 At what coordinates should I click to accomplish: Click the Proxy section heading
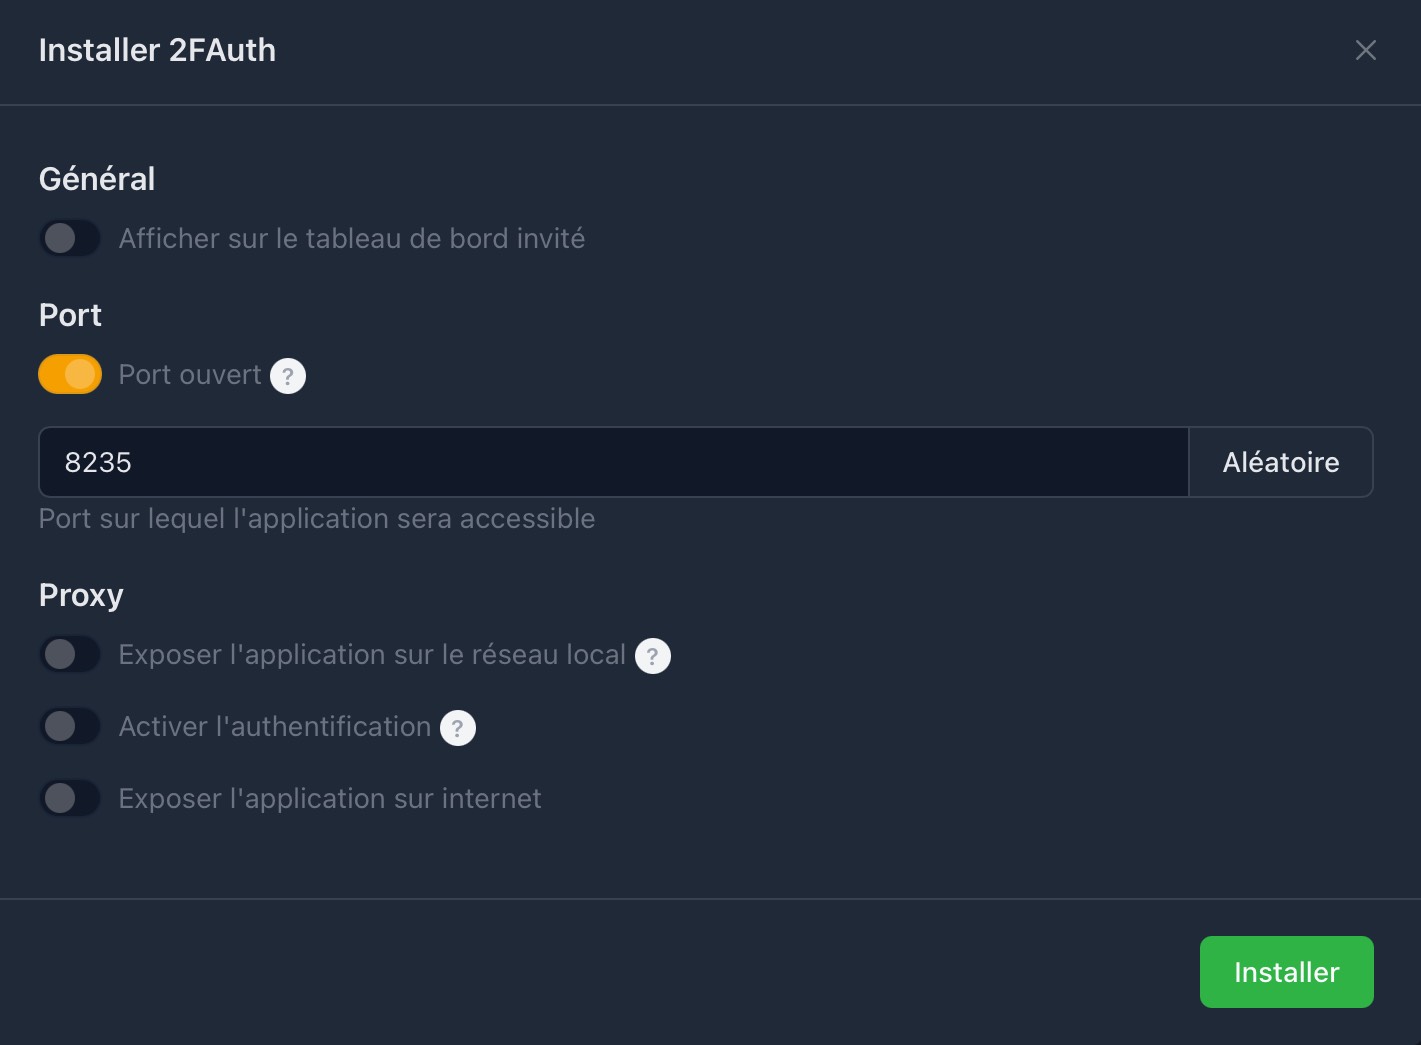point(81,595)
